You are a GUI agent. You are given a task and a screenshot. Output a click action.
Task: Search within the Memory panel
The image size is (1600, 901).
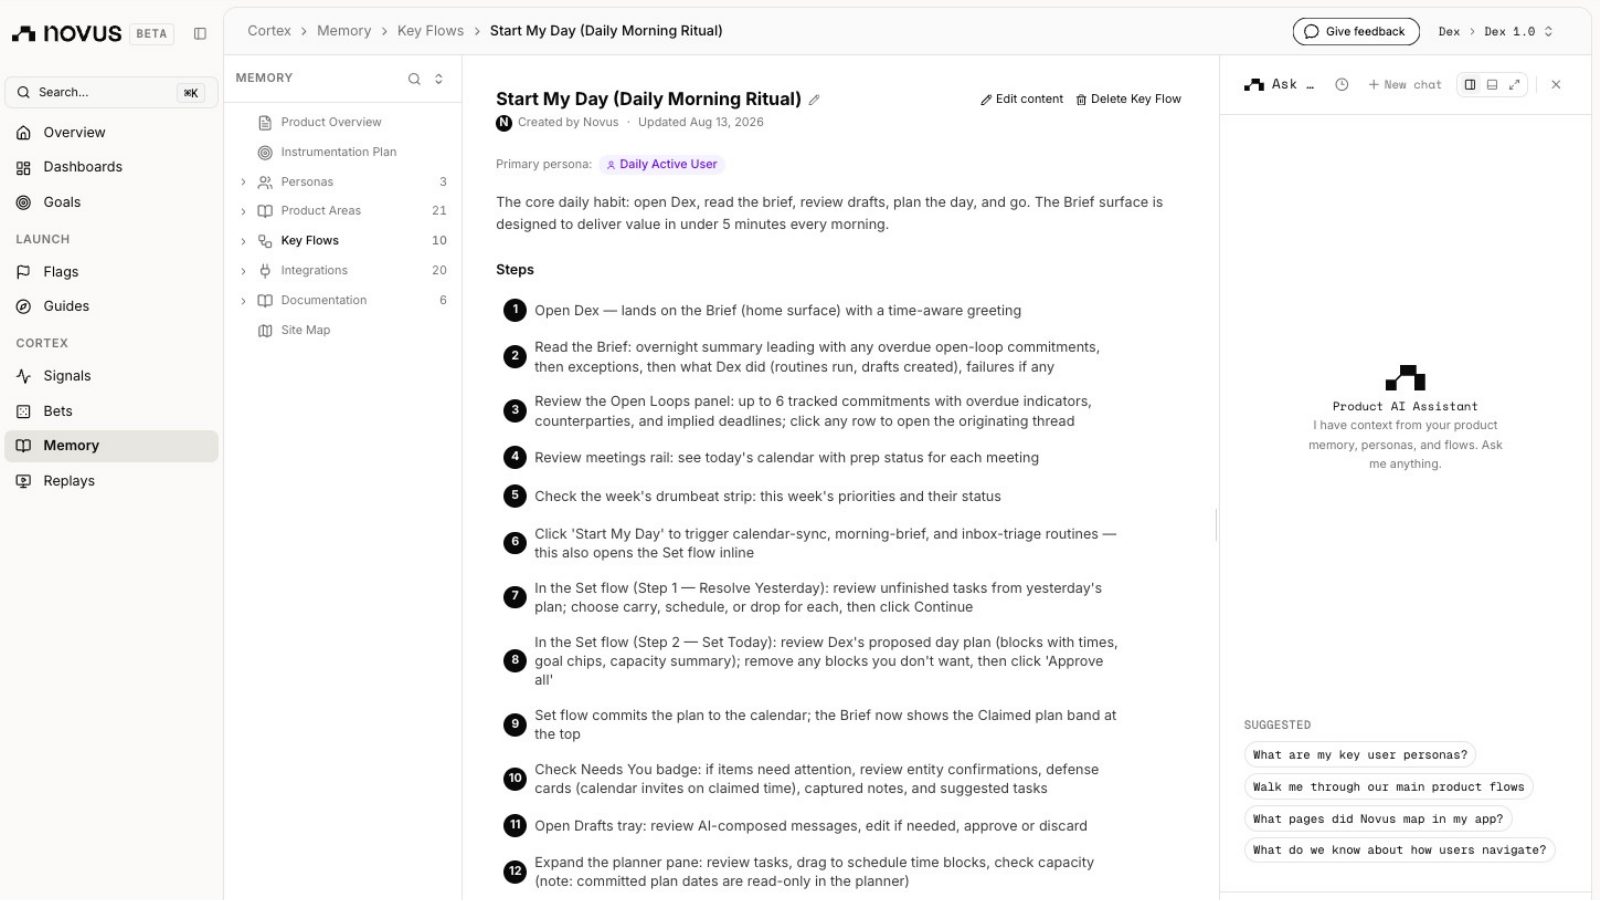pos(414,79)
